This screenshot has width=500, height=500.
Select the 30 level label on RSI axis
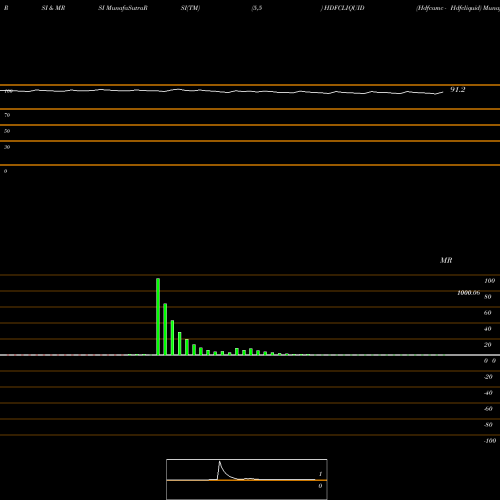tap(7, 147)
